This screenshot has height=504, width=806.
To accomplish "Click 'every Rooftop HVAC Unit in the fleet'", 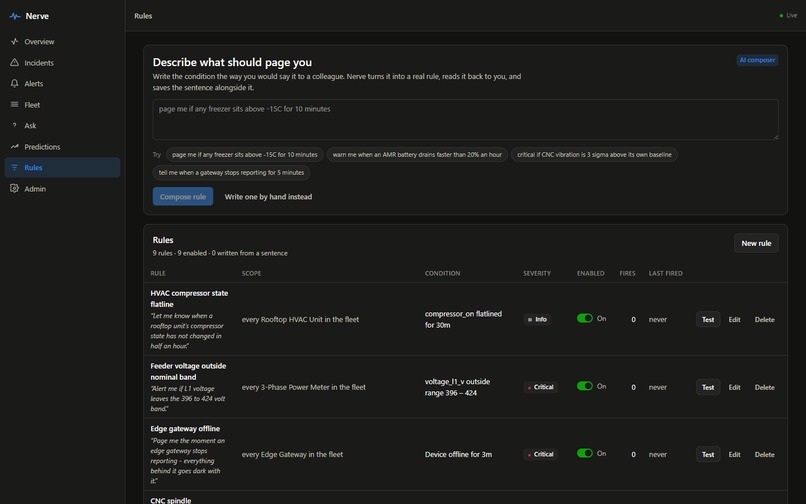I will coord(300,319).
